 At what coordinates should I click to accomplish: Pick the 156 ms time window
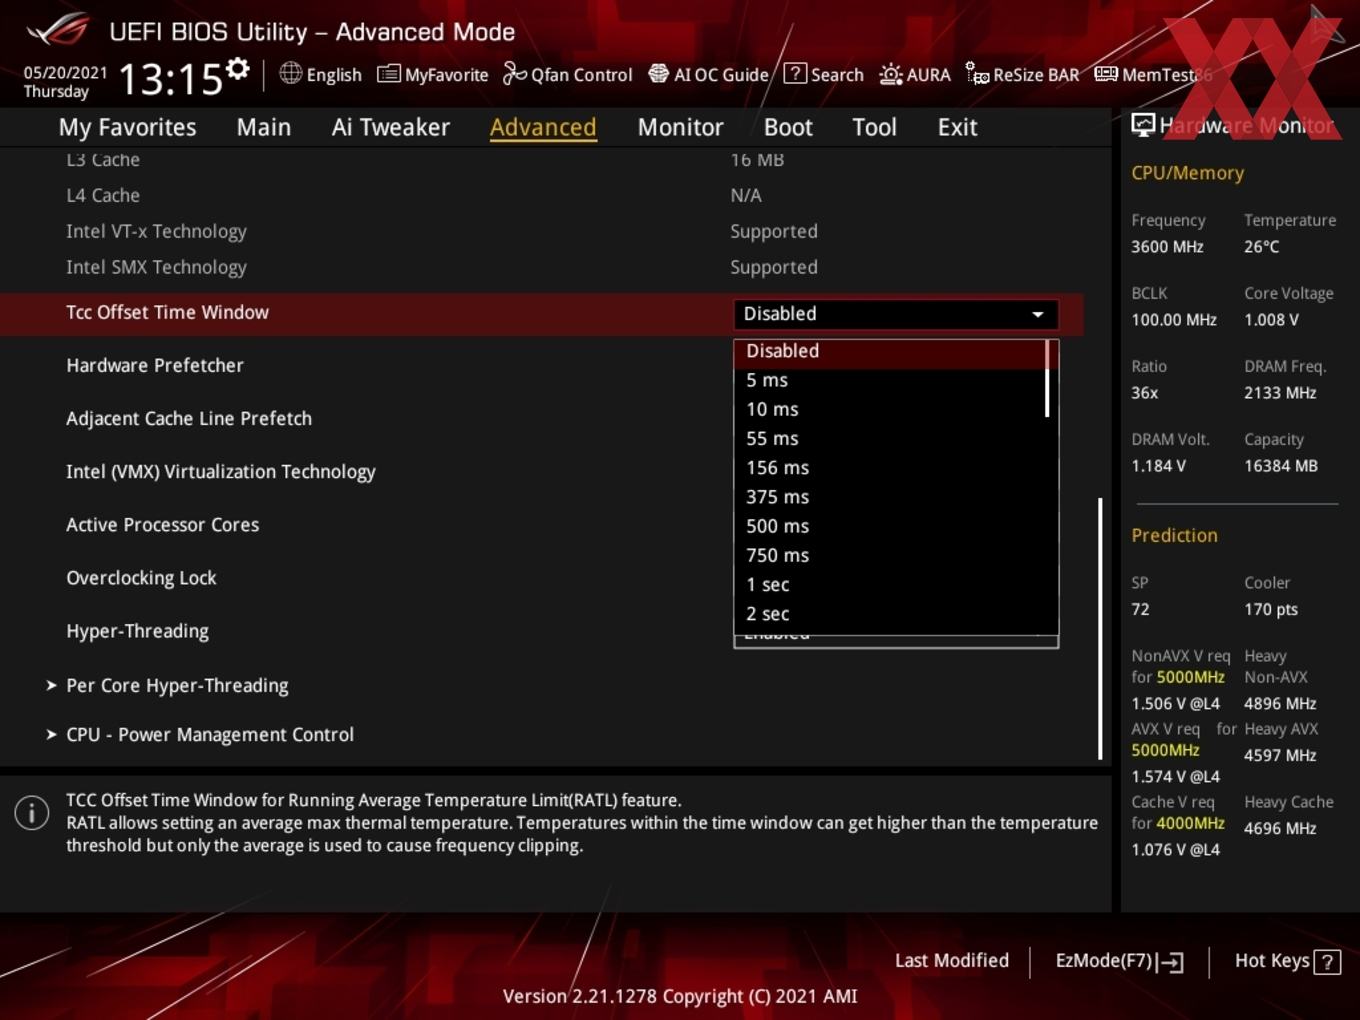tap(890, 467)
